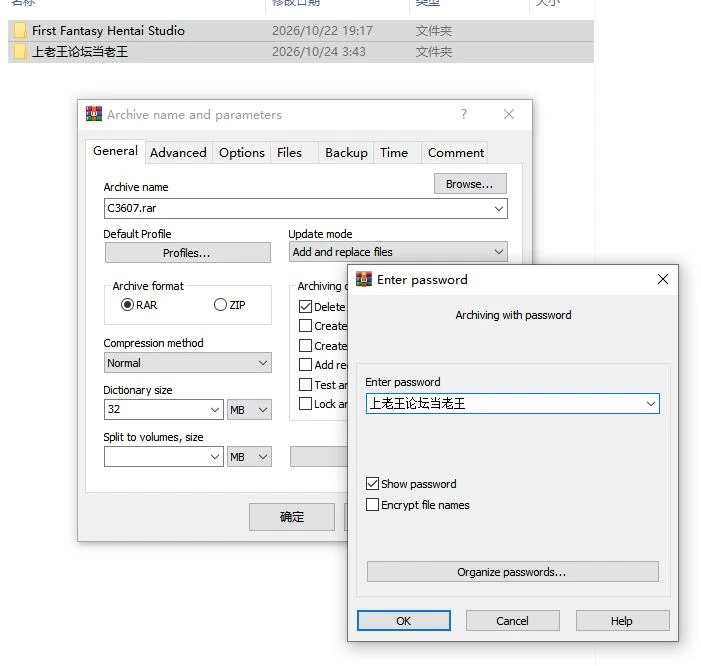Click 文件夹 type of First Fantasy row

(x=434, y=30)
